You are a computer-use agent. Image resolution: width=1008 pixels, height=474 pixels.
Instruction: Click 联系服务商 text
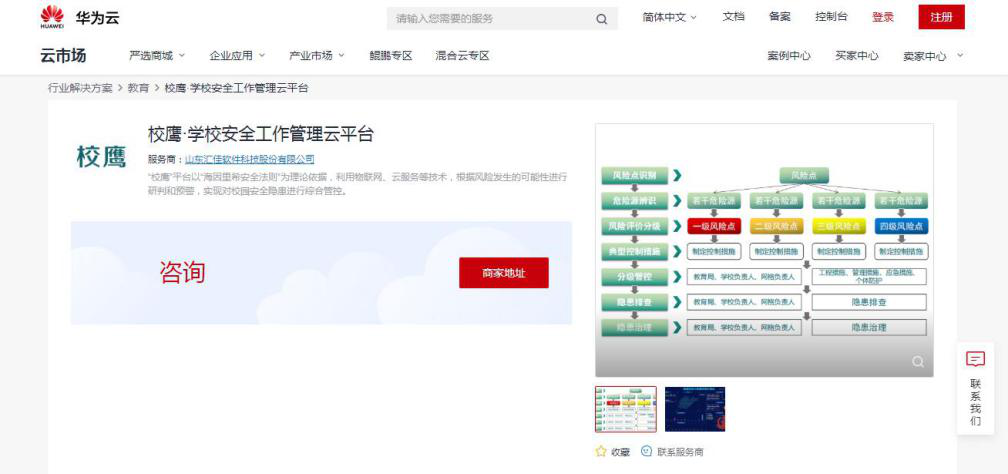point(680,452)
